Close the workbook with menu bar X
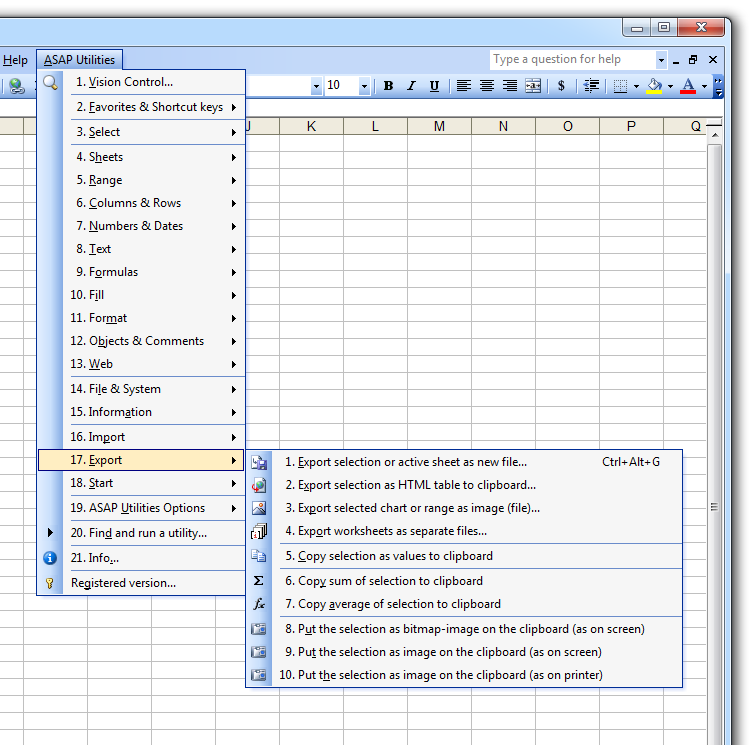The width and height of the screenshot is (750, 745). (x=713, y=60)
